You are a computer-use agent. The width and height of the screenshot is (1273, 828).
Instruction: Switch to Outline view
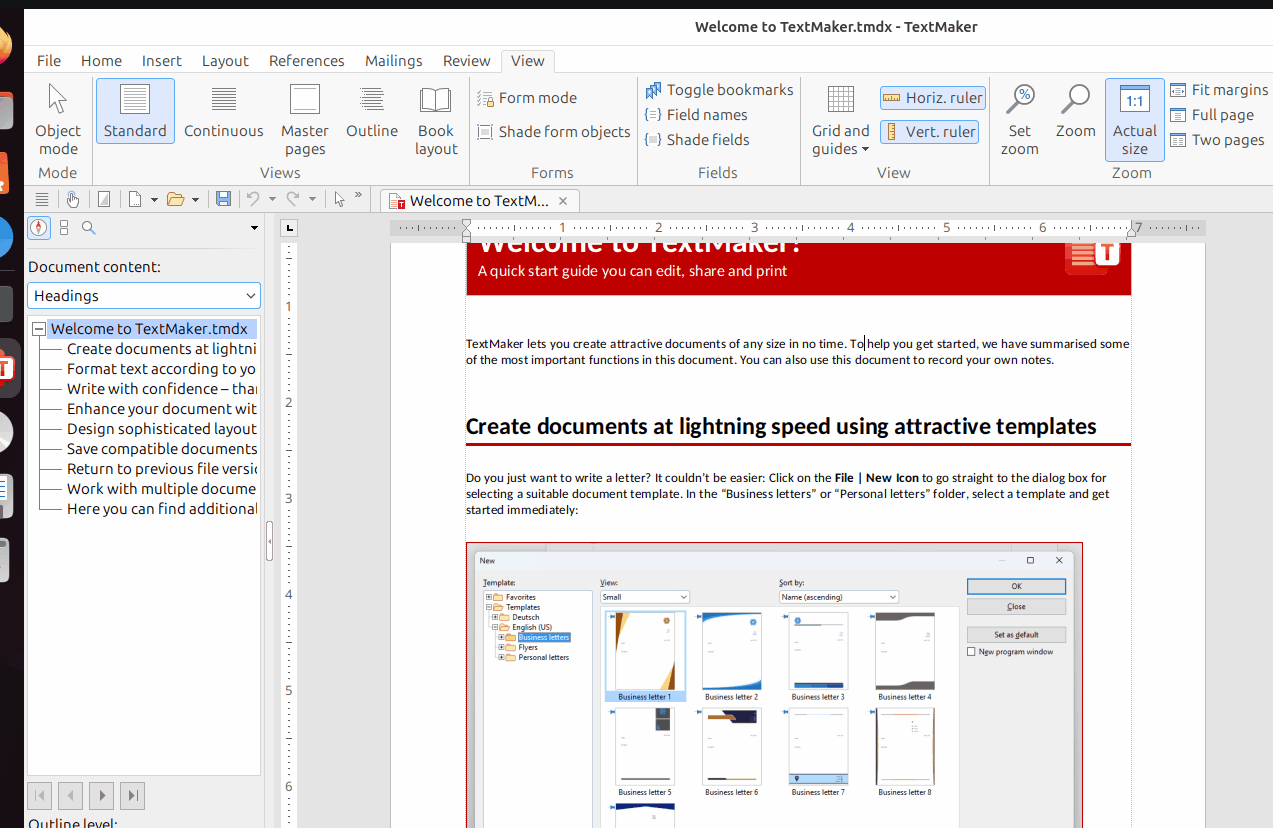click(372, 111)
